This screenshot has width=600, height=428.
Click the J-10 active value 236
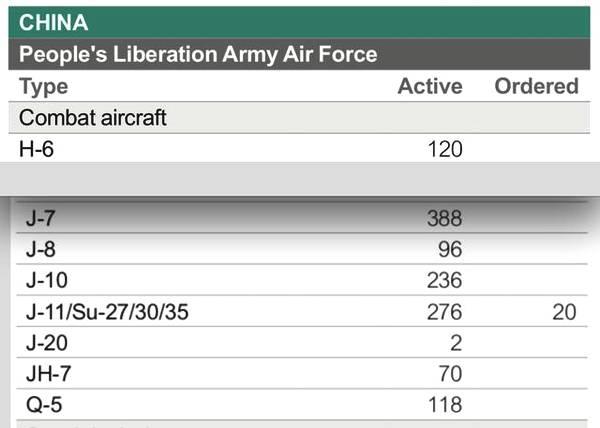(x=445, y=280)
